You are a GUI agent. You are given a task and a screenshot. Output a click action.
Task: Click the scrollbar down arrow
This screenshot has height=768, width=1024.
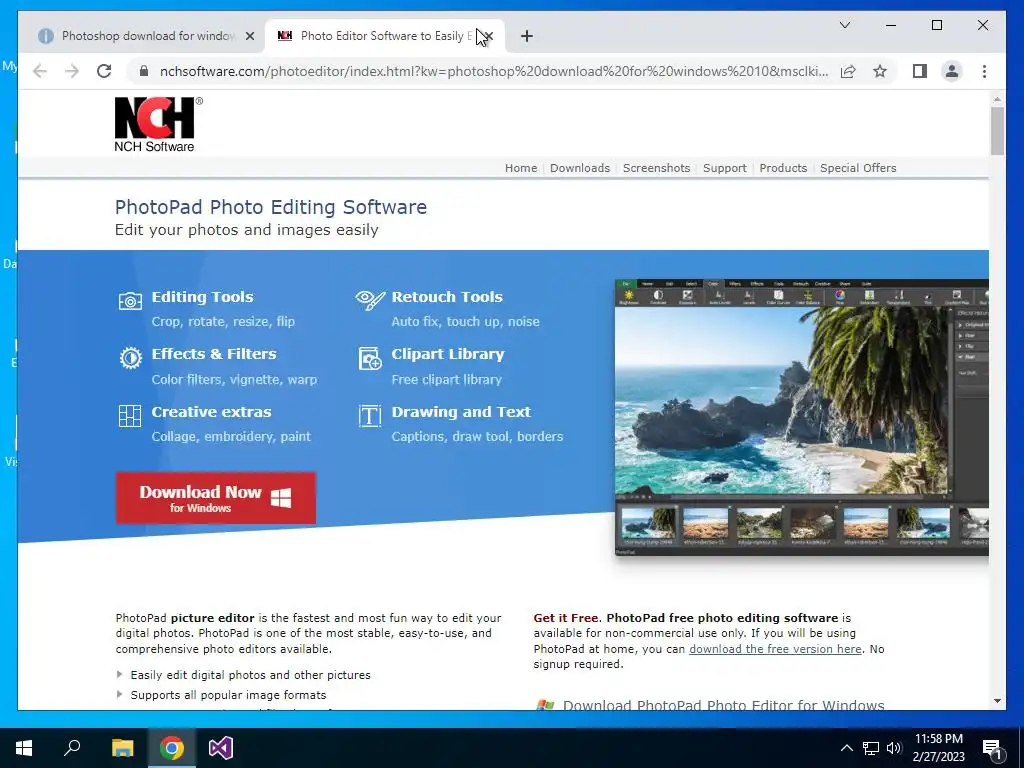[997, 701]
